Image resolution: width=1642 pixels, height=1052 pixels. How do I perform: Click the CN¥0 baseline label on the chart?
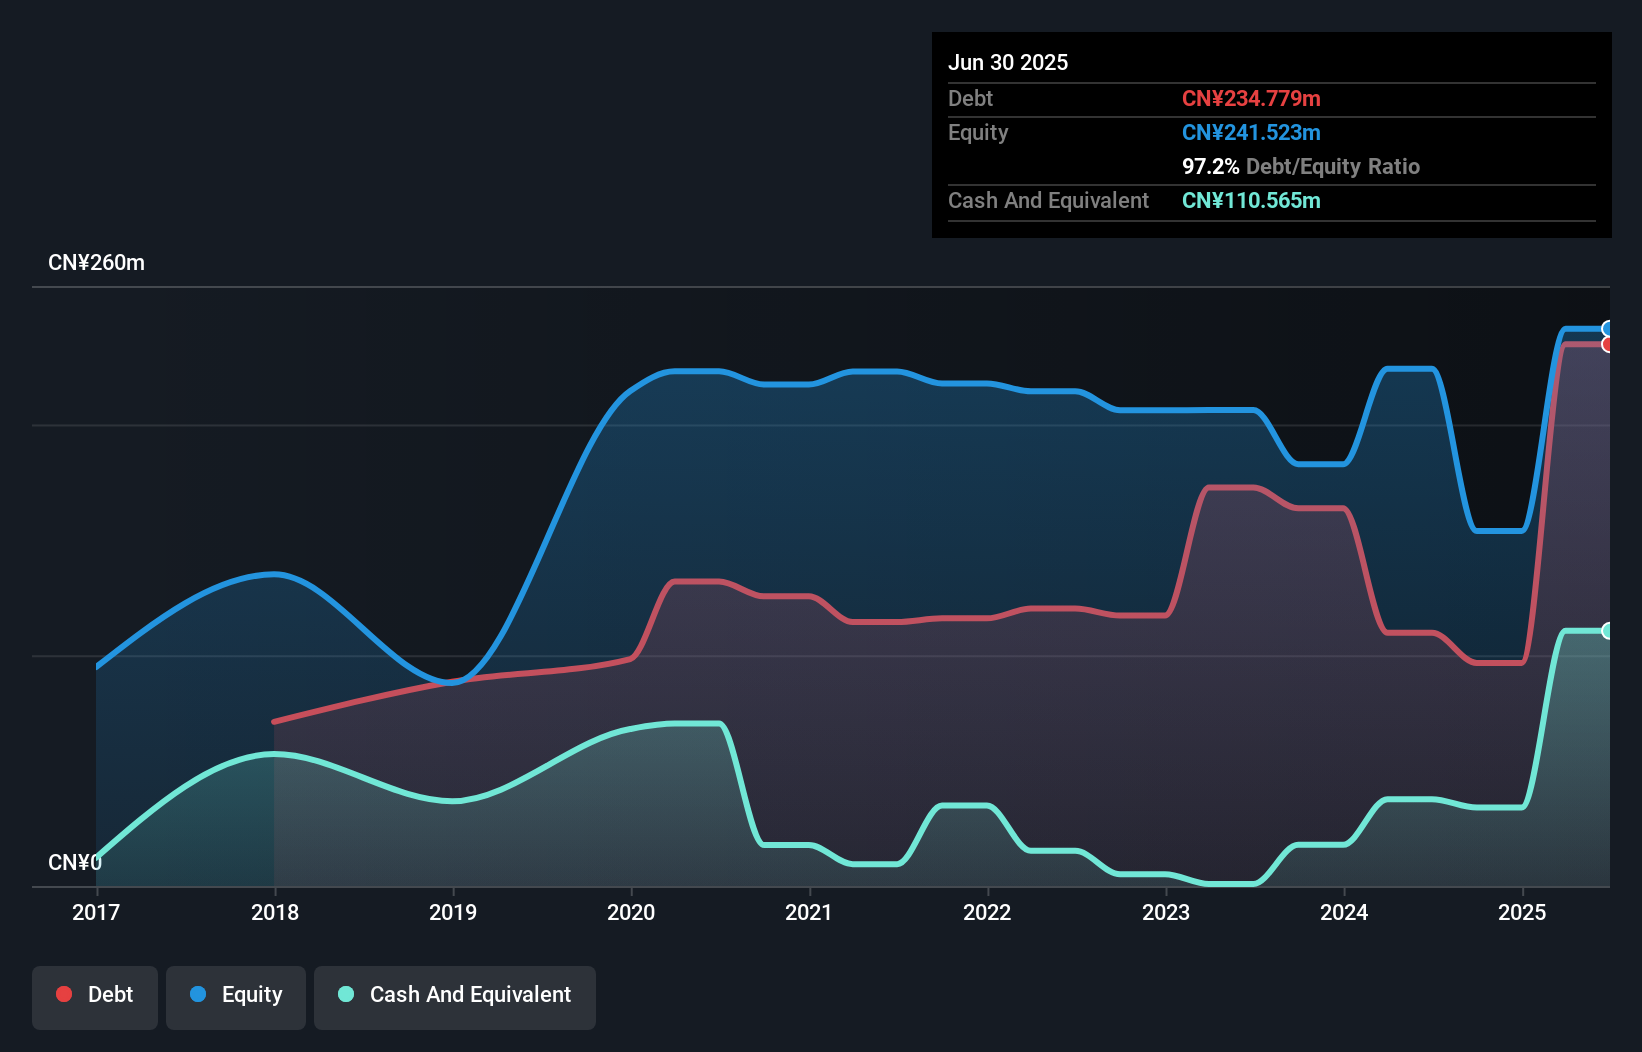tap(76, 862)
